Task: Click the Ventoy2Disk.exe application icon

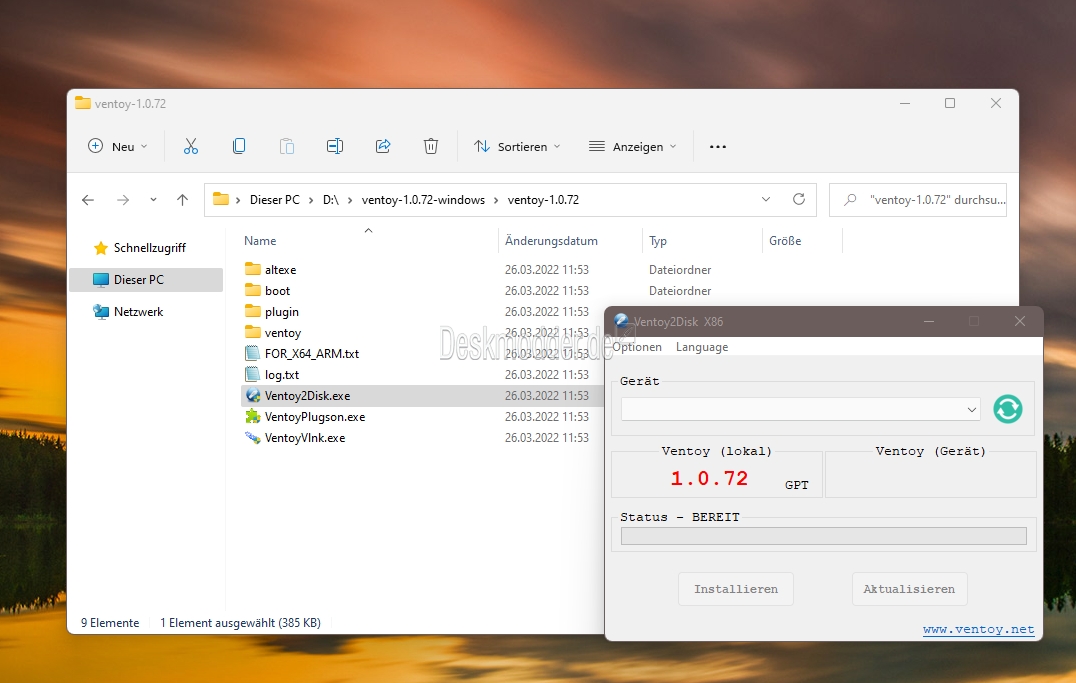Action: pyautogui.click(x=253, y=395)
